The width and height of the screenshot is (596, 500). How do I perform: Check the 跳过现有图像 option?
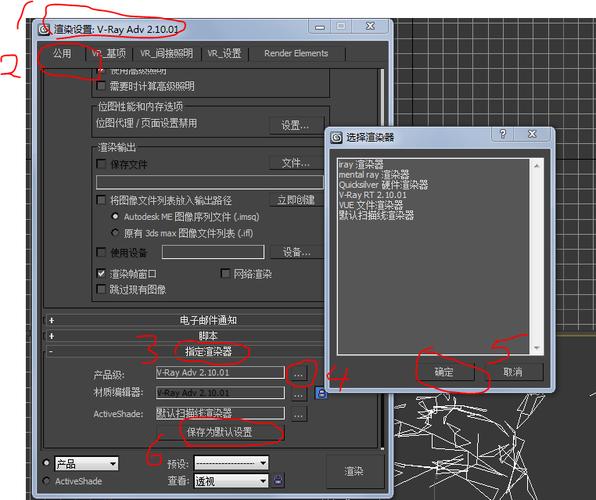click(x=101, y=289)
